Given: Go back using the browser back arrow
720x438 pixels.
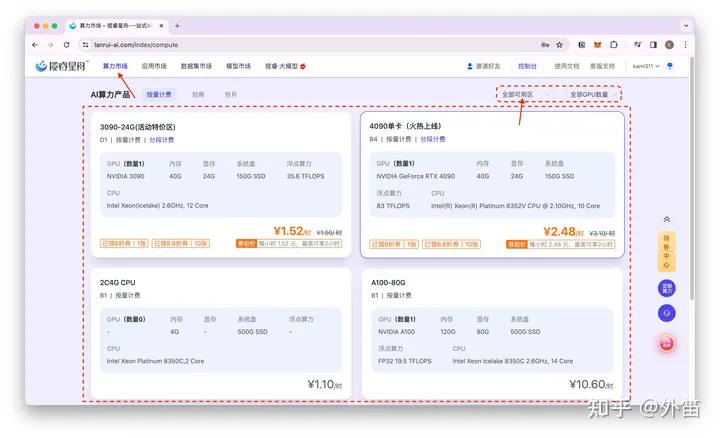Looking at the screenshot, I should [x=35, y=45].
